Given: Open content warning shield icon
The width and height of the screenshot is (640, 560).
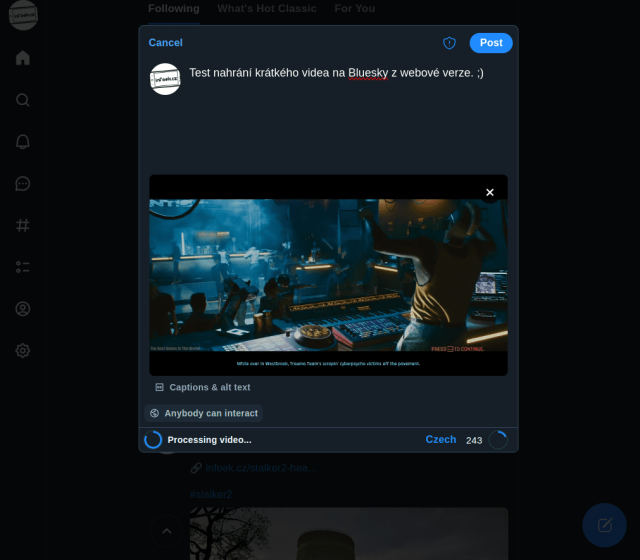Looking at the screenshot, I should coord(449,43).
